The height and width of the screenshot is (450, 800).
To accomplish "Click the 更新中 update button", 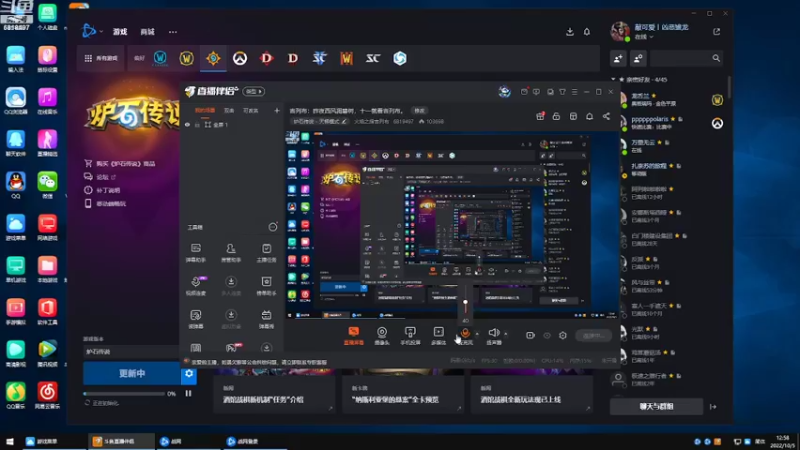I will pyautogui.click(x=132, y=373).
